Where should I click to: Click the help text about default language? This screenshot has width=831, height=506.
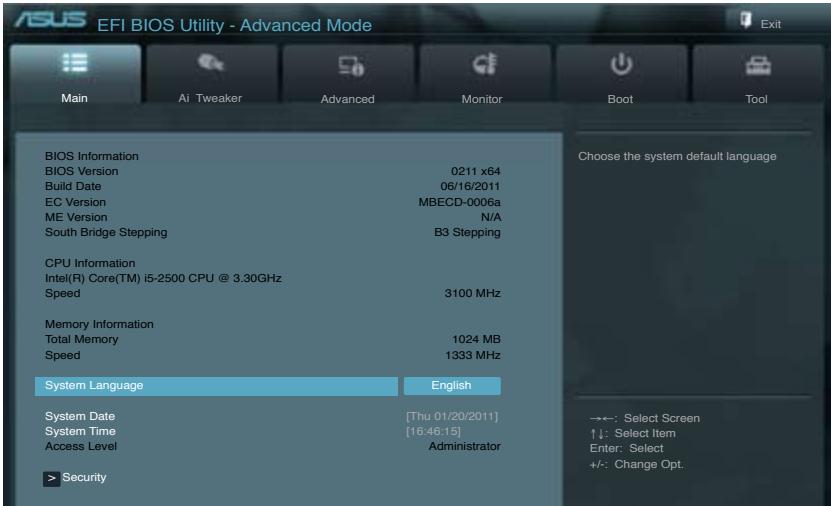tap(677, 156)
